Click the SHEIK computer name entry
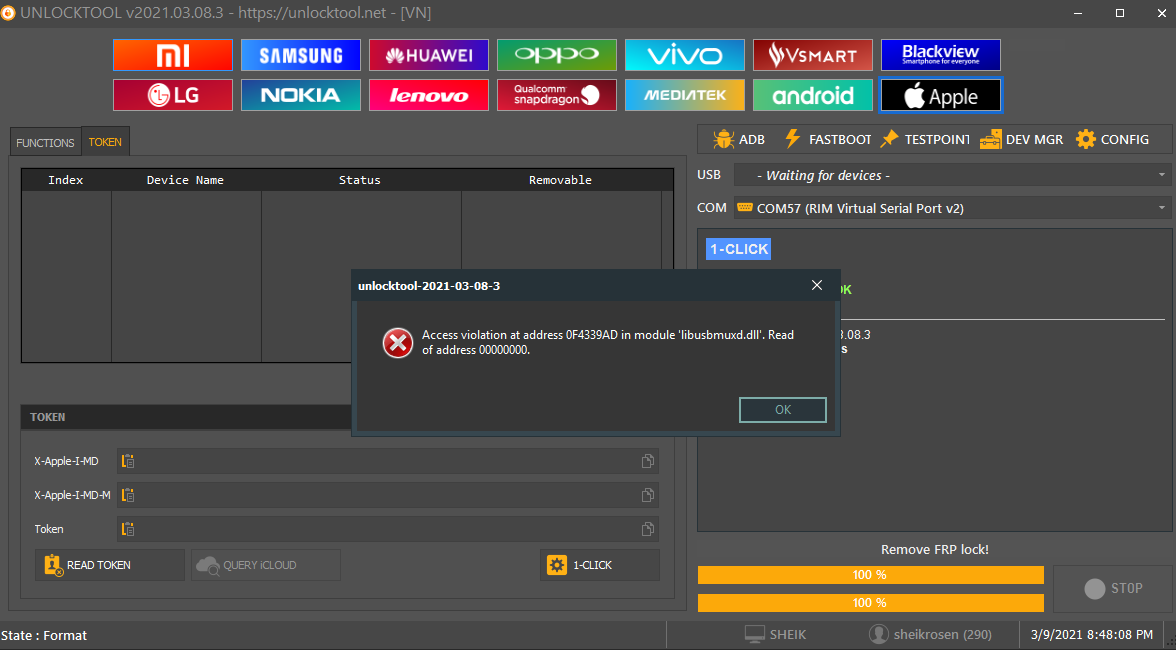This screenshot has width=1176, height=650. pos(776,634)
